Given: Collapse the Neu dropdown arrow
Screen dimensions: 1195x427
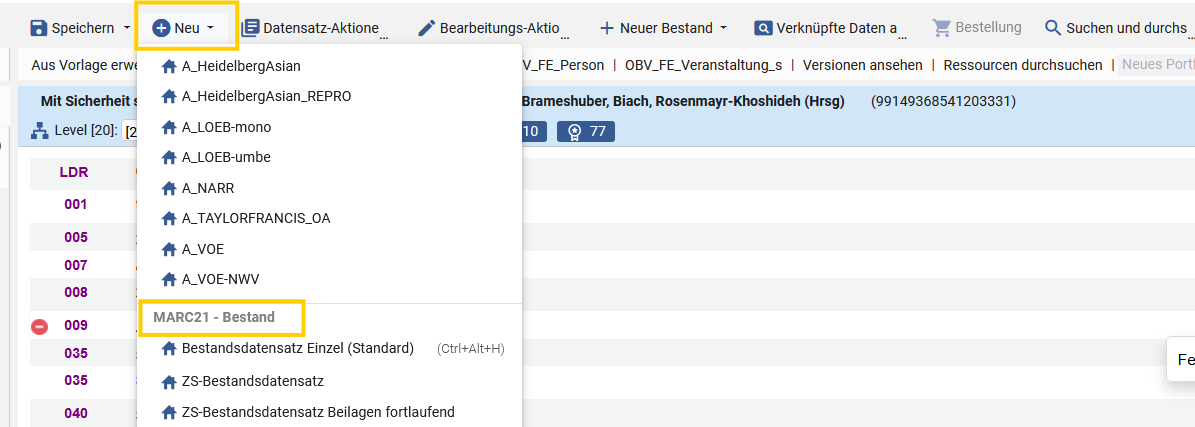Looking at the screenshot, I should (210, 28).
